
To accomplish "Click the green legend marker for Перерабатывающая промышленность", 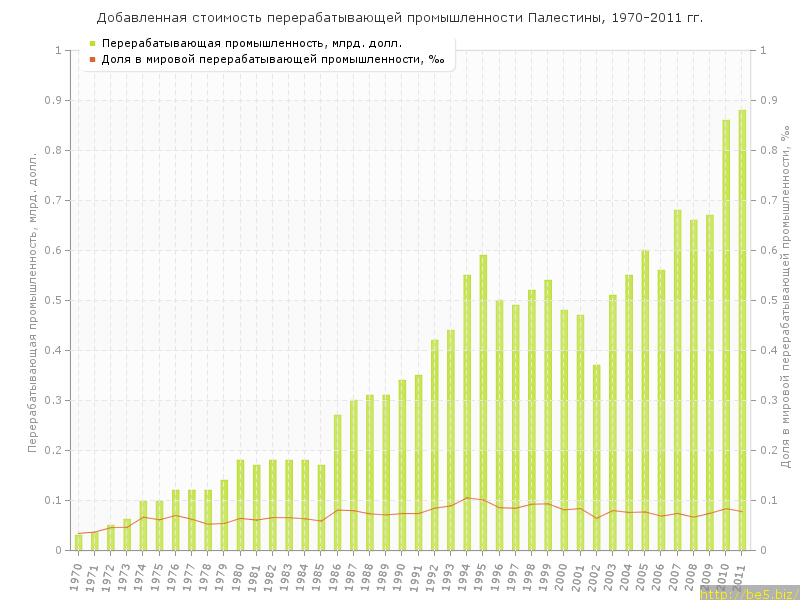I will click(x=92, y=43).
